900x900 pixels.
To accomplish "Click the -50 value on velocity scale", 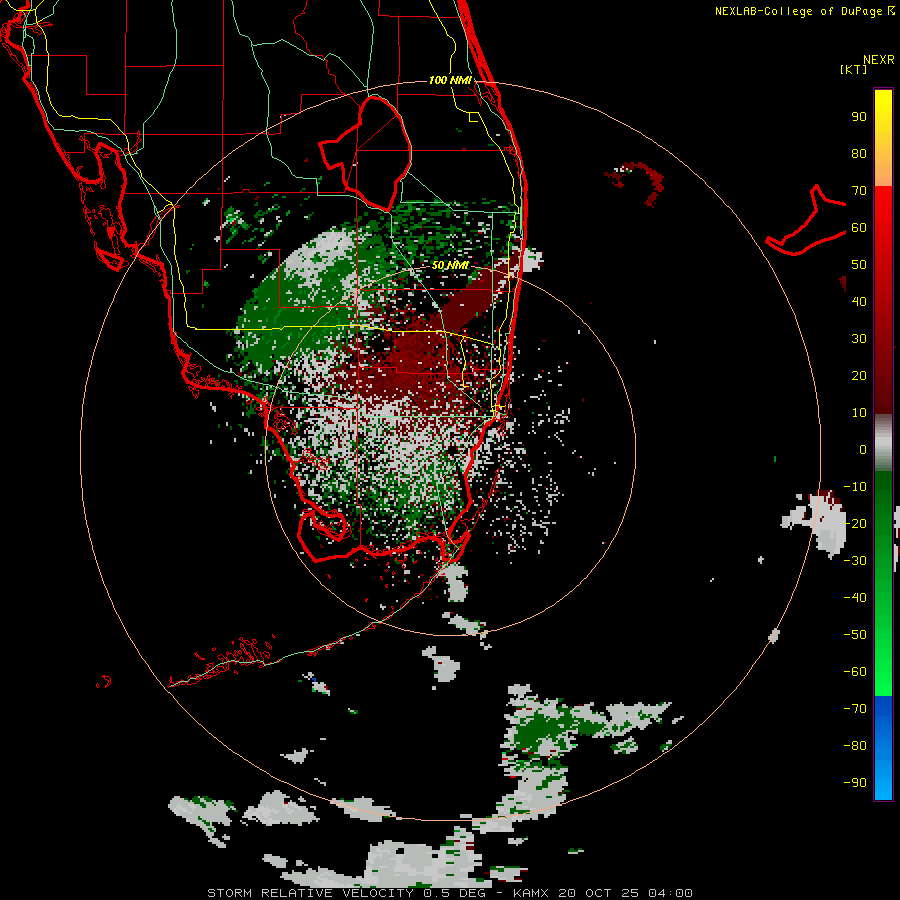I will click(x=855, y=634).
